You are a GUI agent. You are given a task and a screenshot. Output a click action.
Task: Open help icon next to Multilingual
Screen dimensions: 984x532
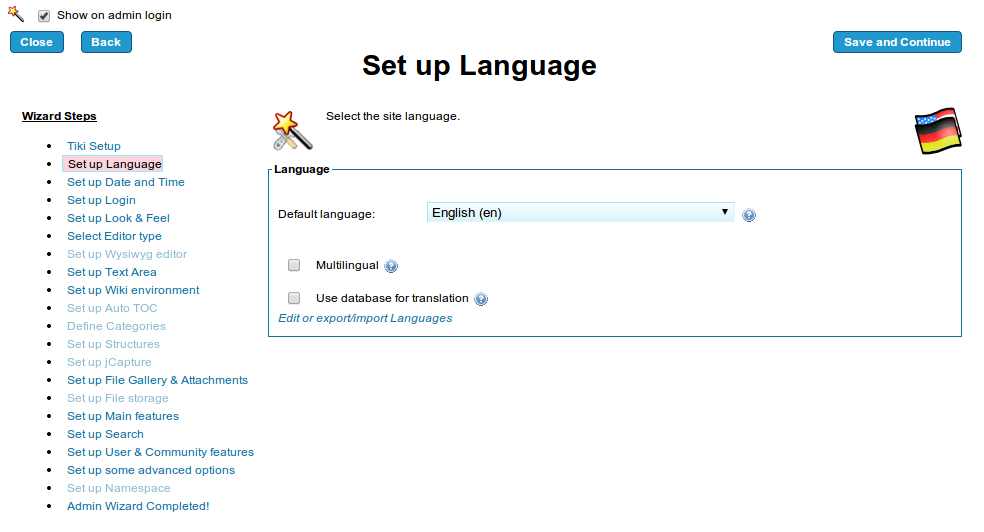391,266
